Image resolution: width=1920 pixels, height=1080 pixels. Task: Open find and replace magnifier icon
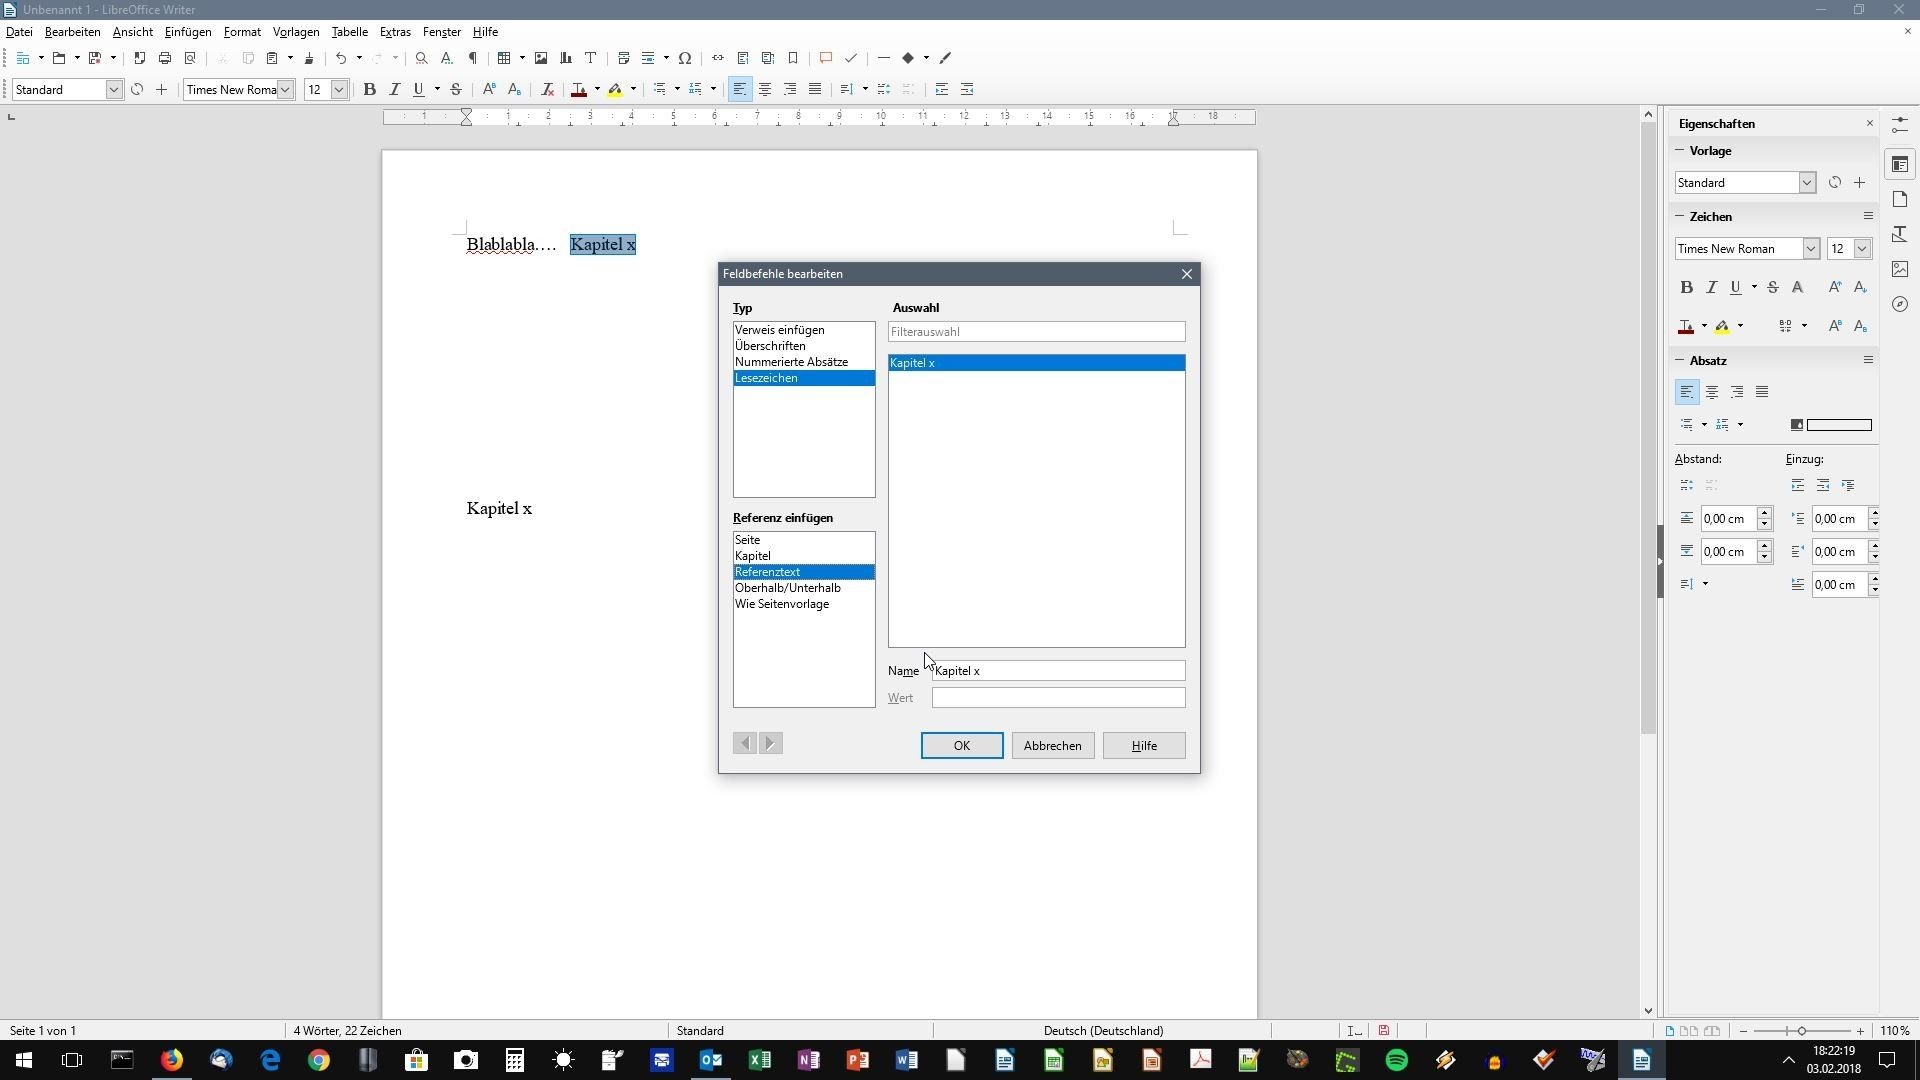click(x=422, y=58)
